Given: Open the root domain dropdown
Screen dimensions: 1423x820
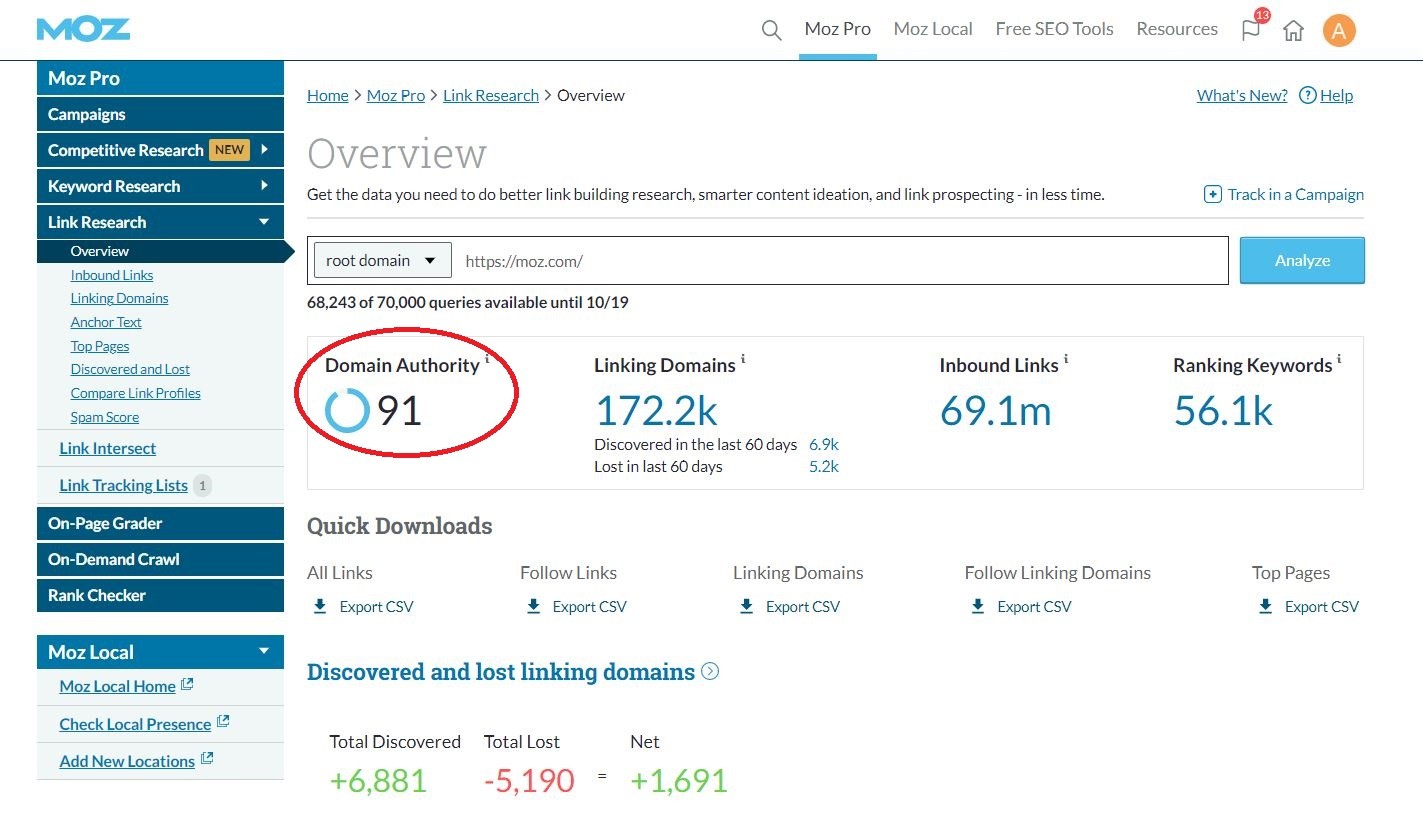Looking at the screenshot, I should click(382, 261).
